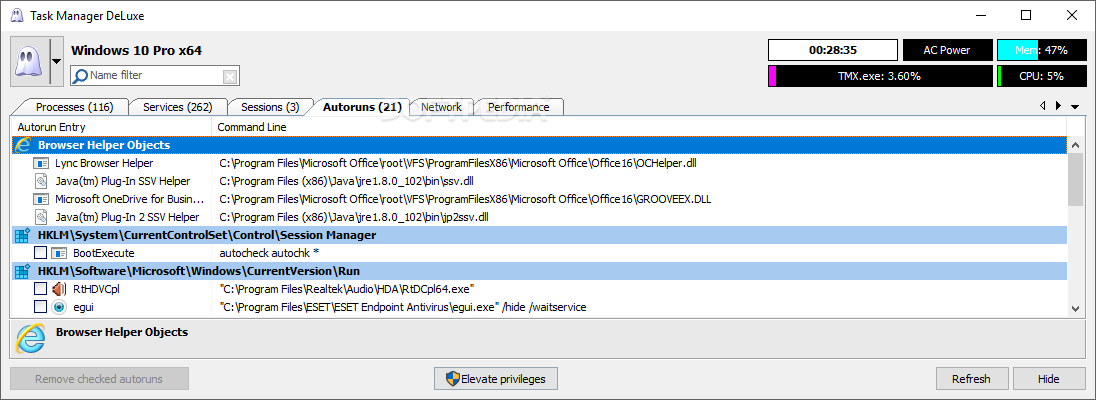Click the large Internet Explorer icon in details pane
Screen dimensions: 1096x400
click(29, 340)
